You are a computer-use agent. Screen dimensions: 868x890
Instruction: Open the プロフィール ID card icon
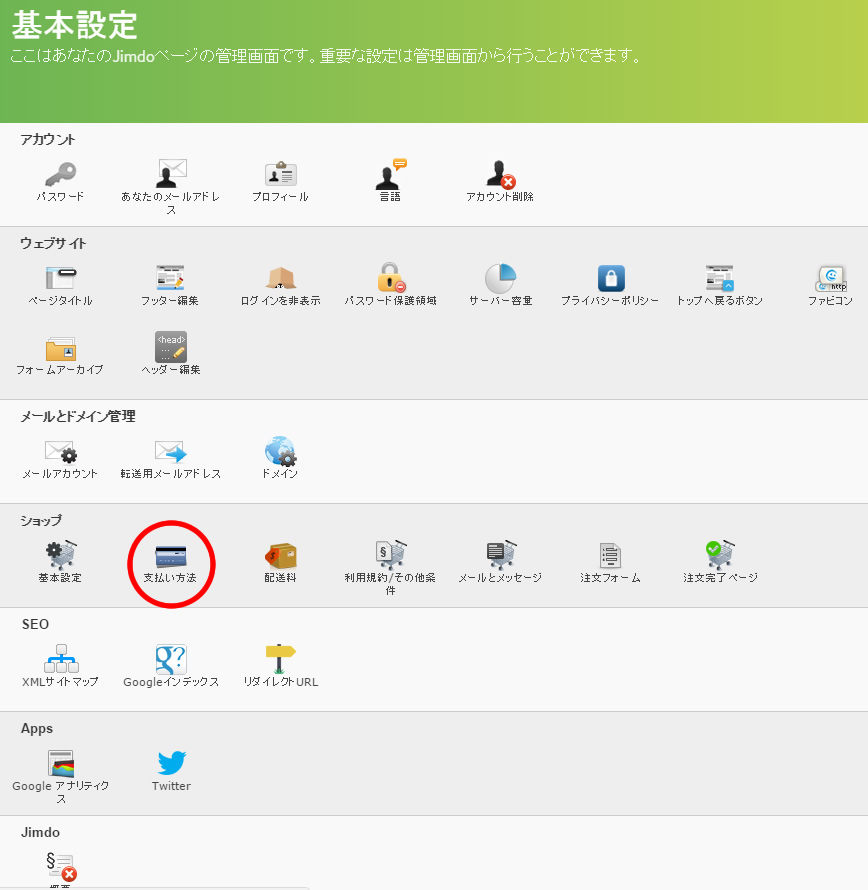[280, 174]
